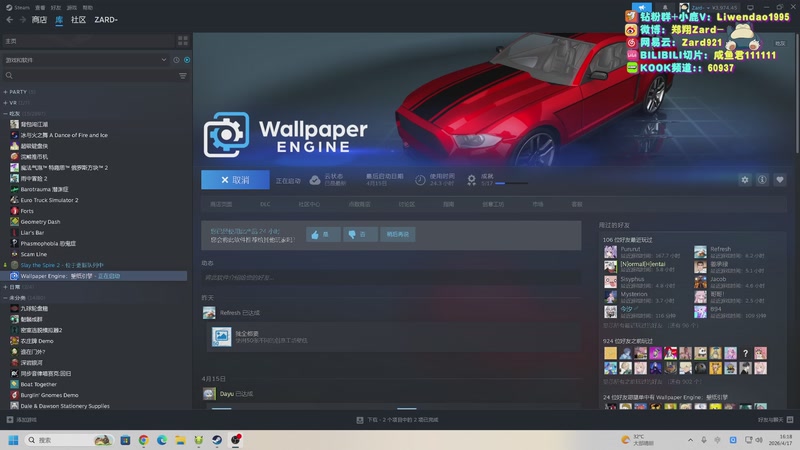Open the 帮助 help menu

(88, 8)
